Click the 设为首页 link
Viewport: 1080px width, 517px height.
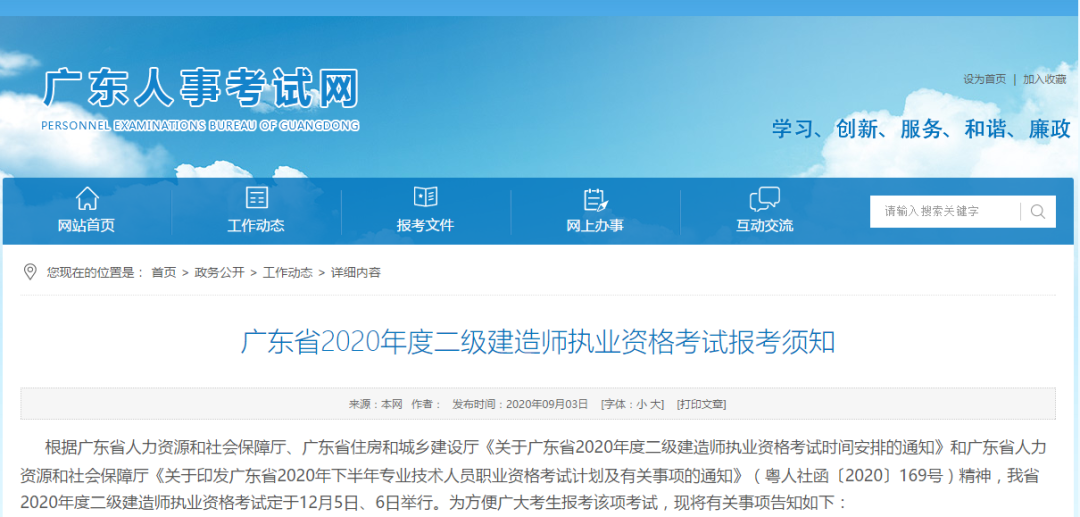984,79
